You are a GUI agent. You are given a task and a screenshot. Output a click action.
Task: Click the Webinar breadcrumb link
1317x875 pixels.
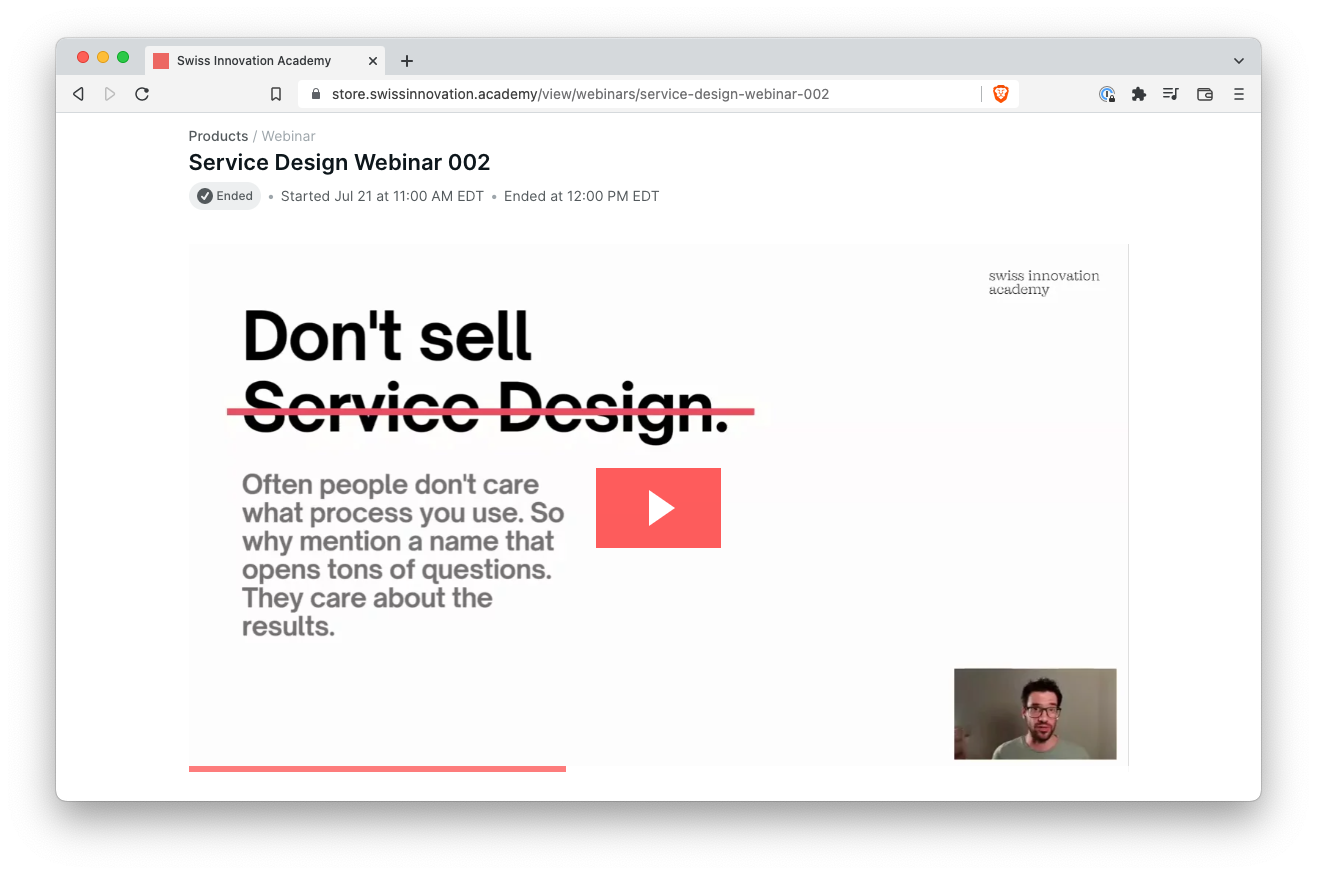(x=288, y=136)
